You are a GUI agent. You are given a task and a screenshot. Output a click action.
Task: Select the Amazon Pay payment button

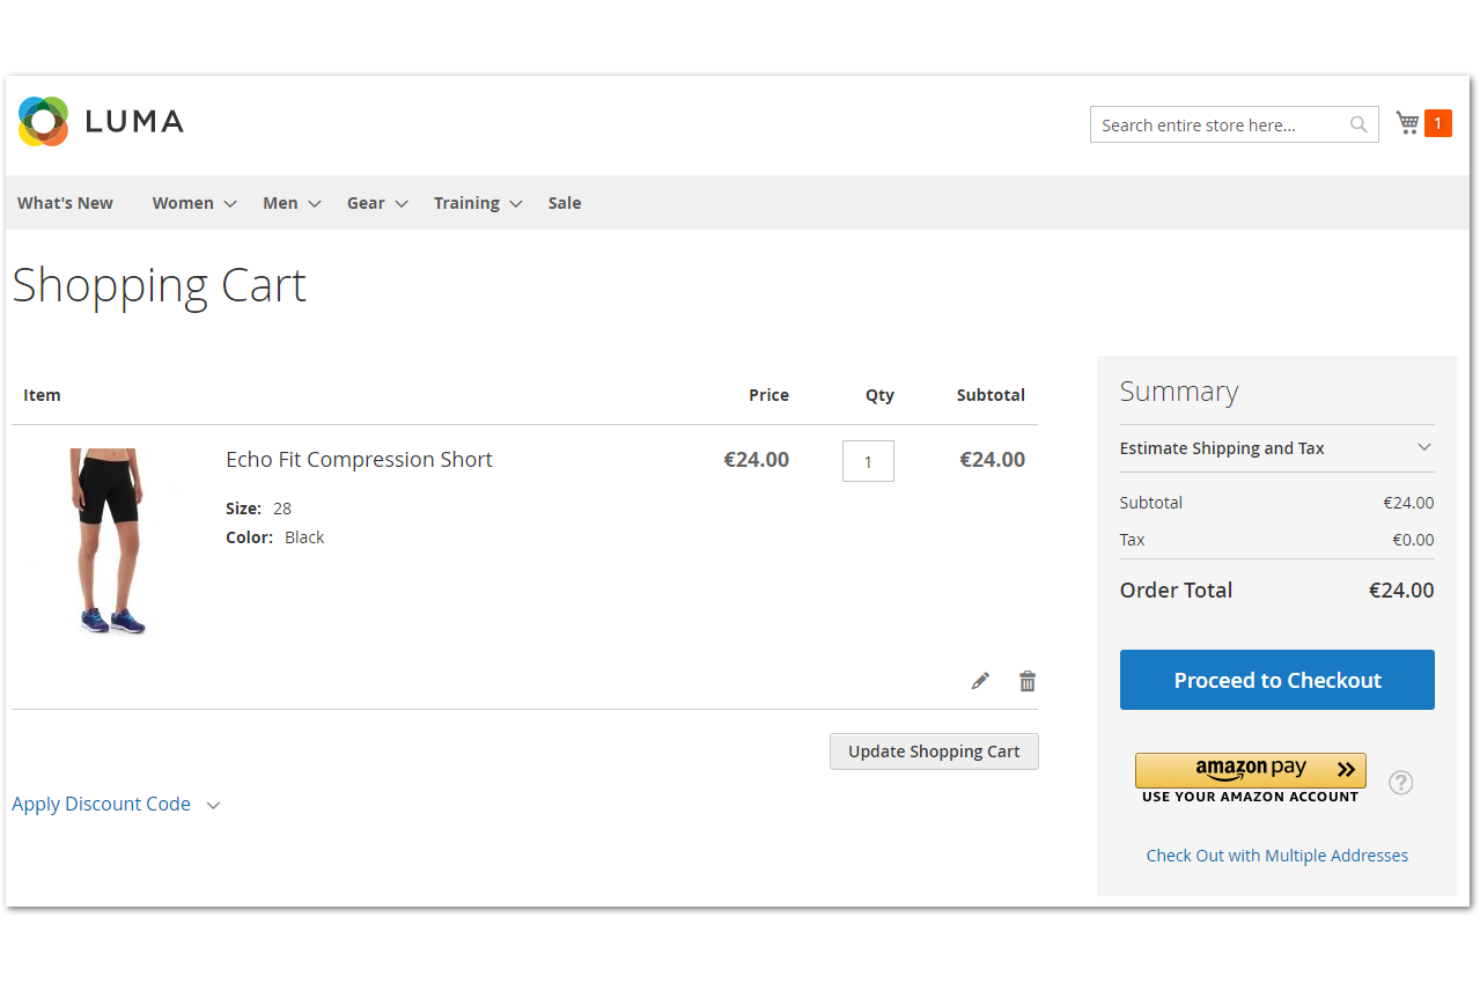click(x=1250, y=770)
